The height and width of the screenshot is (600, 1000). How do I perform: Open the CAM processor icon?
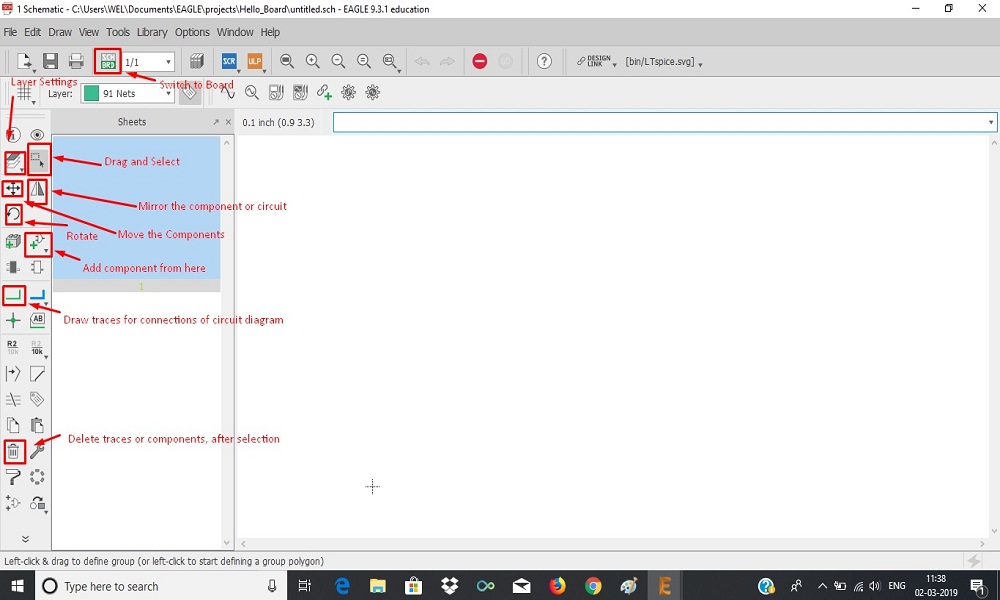196,61
